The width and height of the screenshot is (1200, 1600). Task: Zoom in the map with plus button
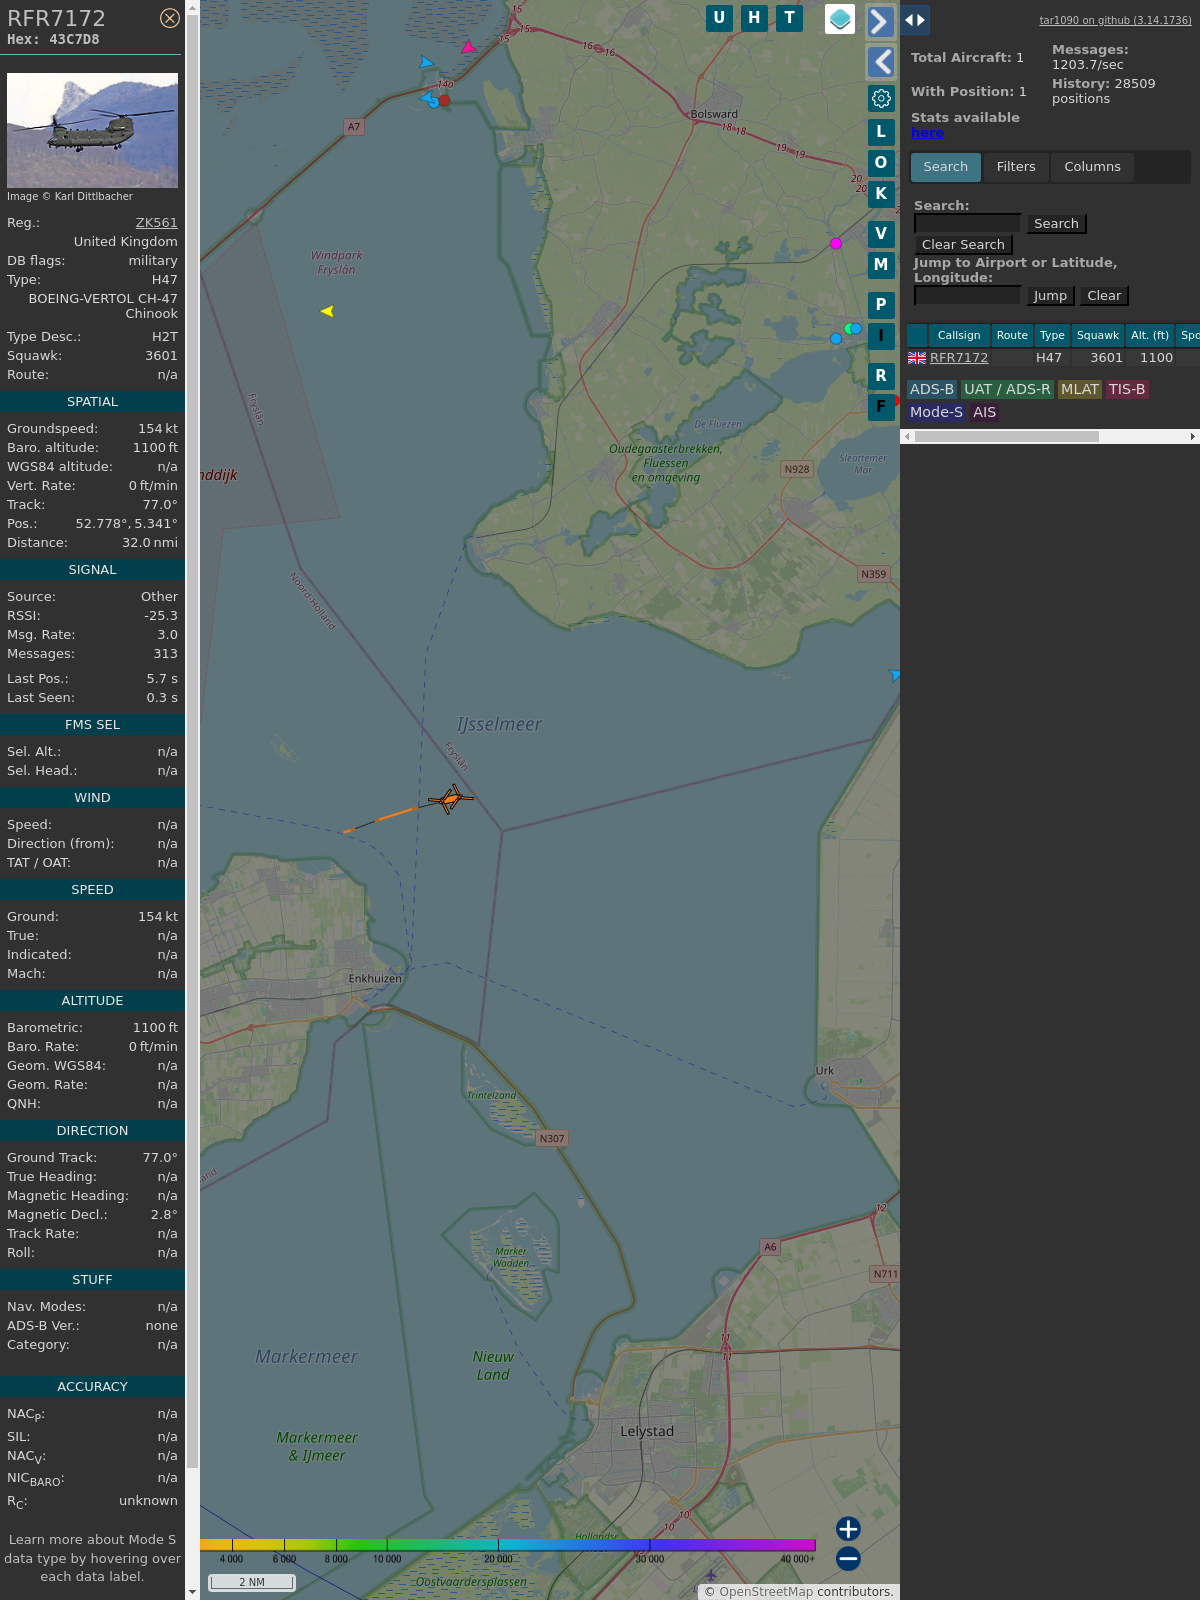[848, 1528]
